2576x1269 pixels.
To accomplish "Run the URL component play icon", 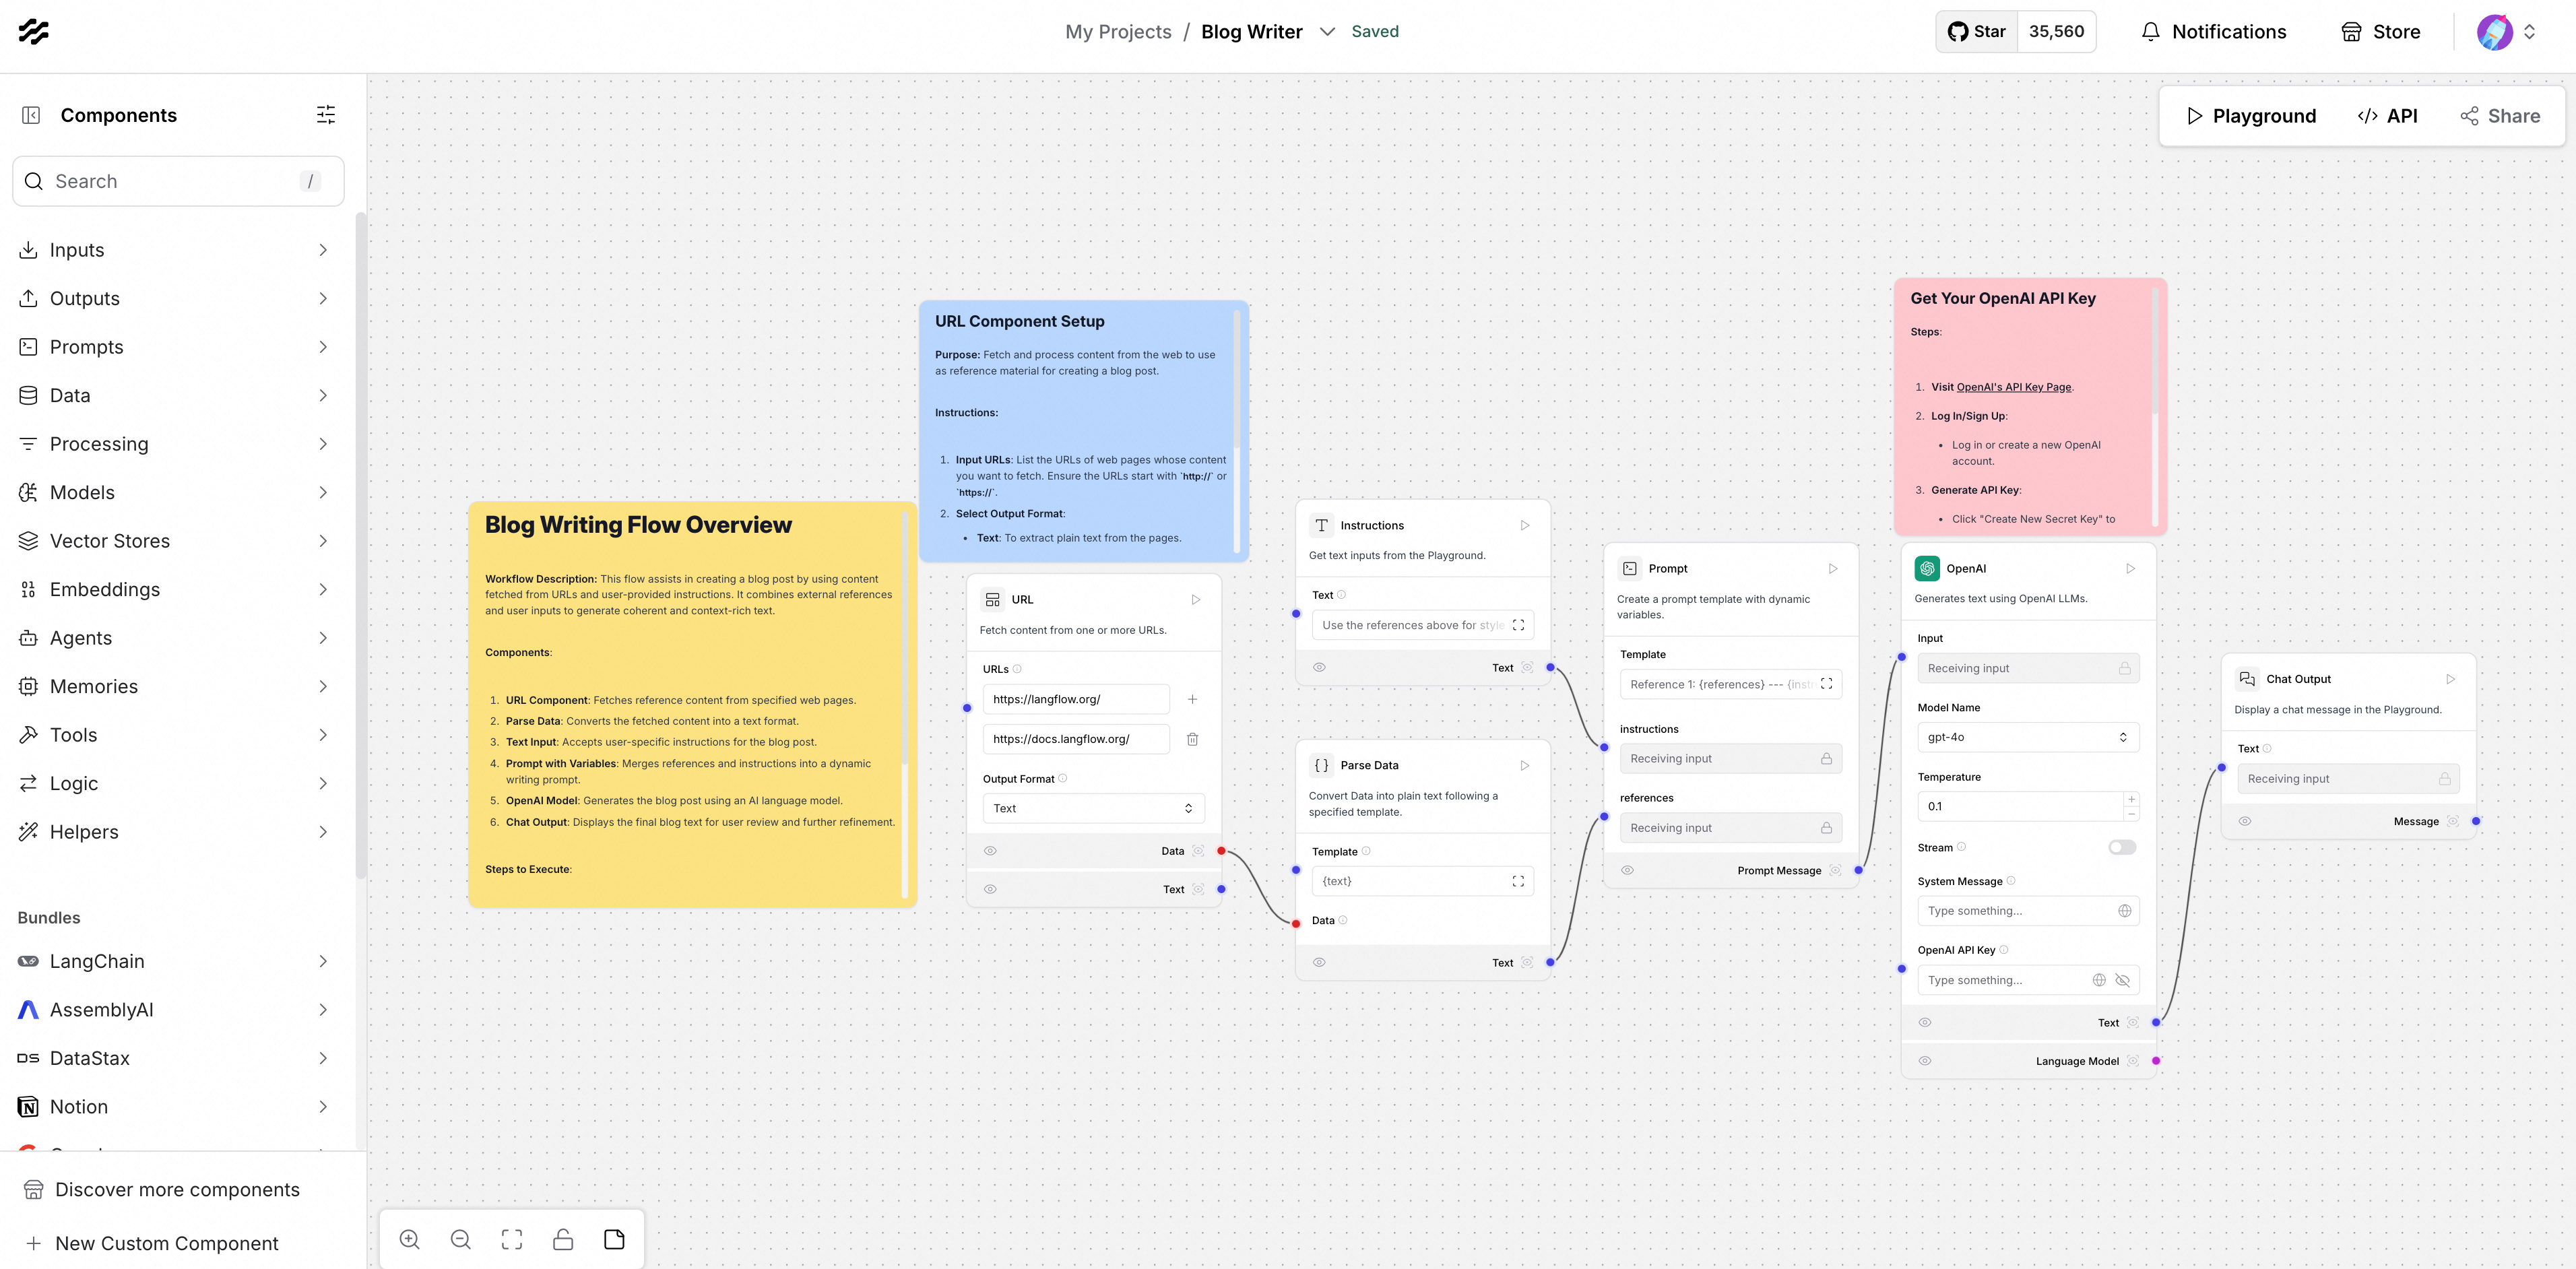I will click(1195, 600).
